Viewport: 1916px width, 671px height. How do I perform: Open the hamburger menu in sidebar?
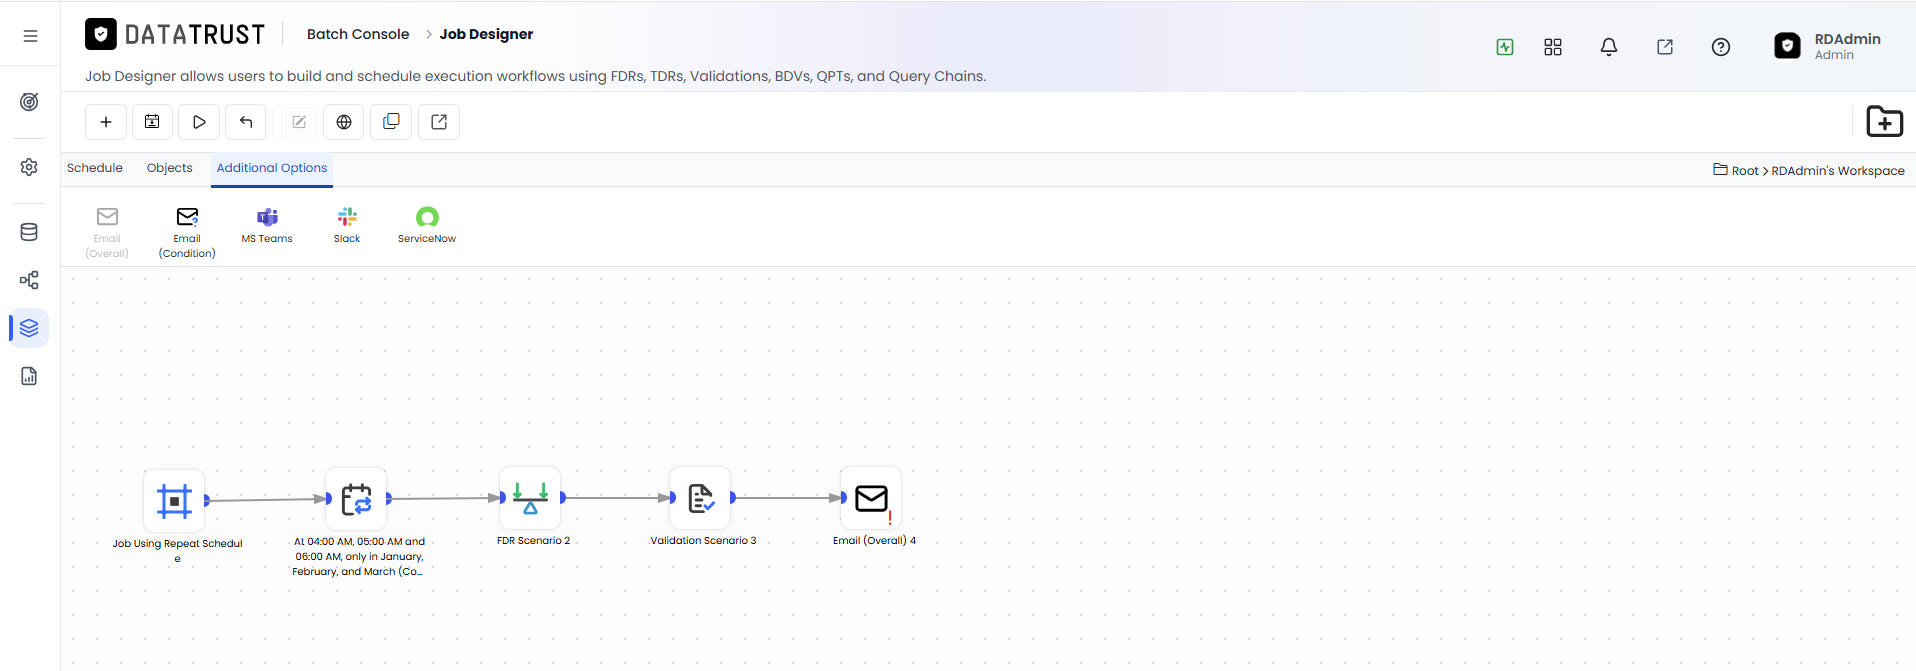coord(30,36)
